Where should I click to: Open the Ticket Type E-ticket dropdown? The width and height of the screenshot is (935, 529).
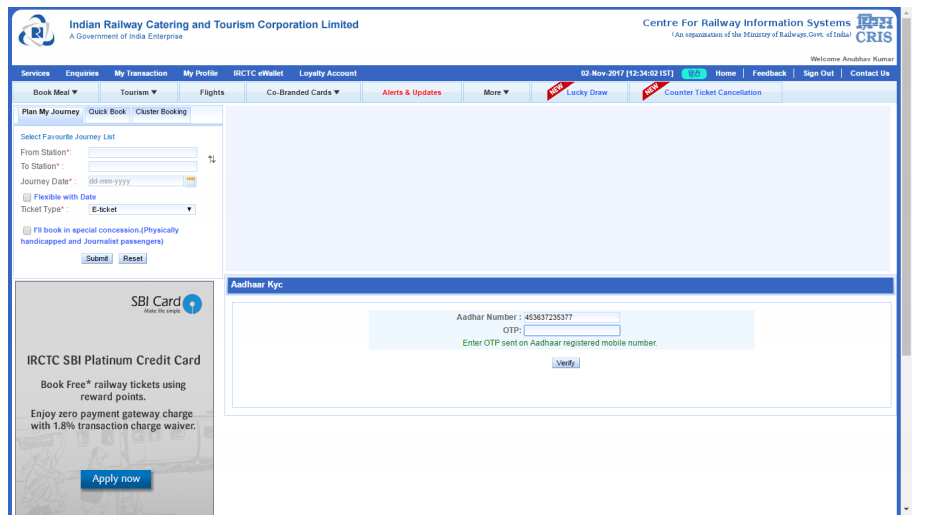tap(142, 210)
